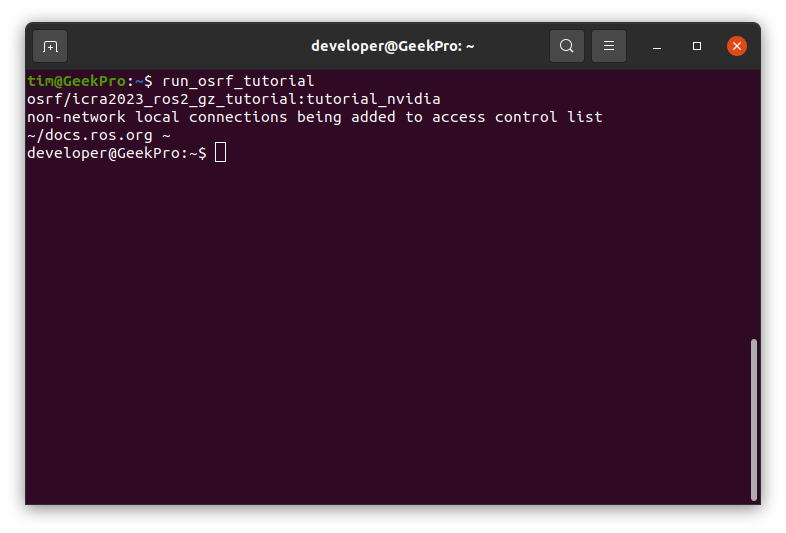Click the word "non-network" in the output
Image resolution: width=786 pixels, height=533 pixels.
click(76, 117)
